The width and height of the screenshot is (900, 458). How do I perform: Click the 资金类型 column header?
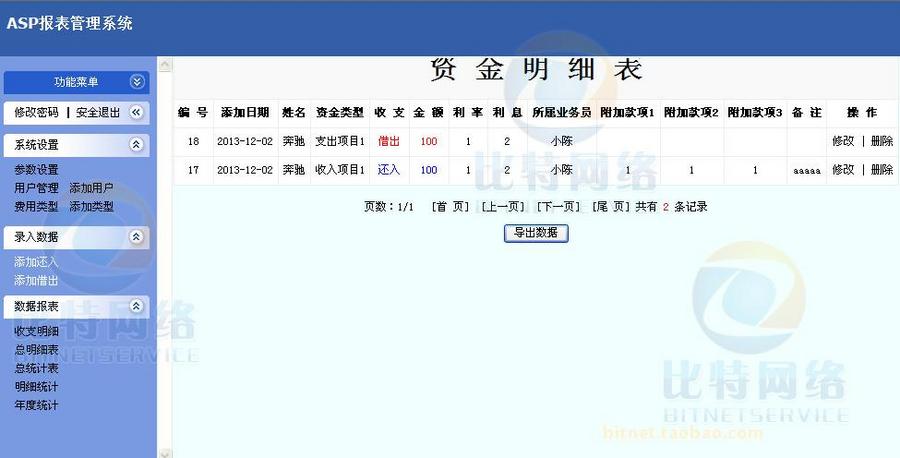(x=340, y=112)
